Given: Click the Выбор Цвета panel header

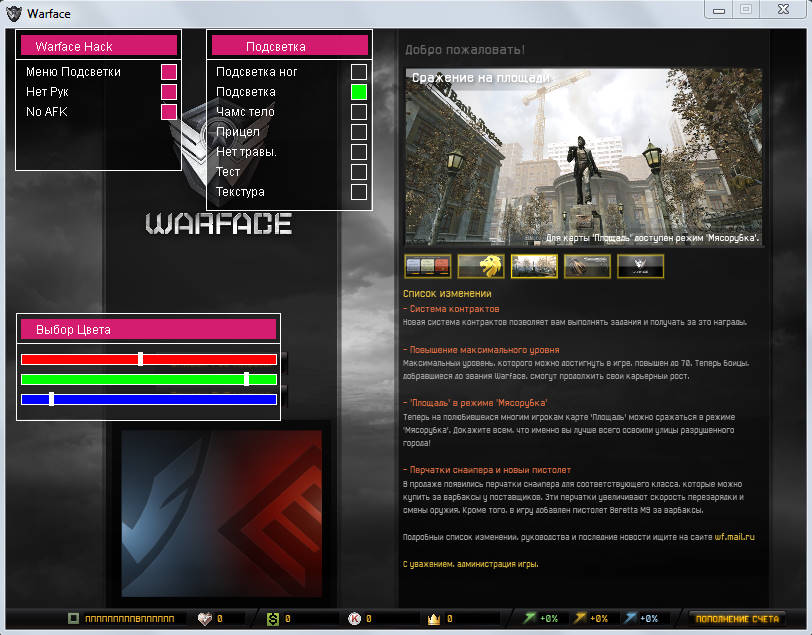Looking at the screenshot, I should pyautogui.click(x=148, y=329).
